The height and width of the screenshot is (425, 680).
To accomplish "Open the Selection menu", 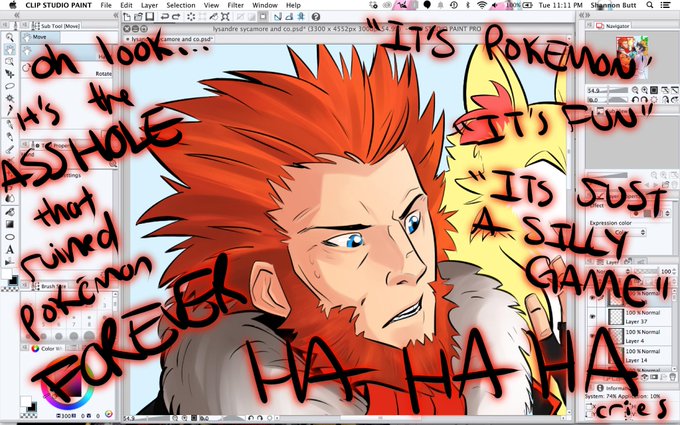I will 180,5.
